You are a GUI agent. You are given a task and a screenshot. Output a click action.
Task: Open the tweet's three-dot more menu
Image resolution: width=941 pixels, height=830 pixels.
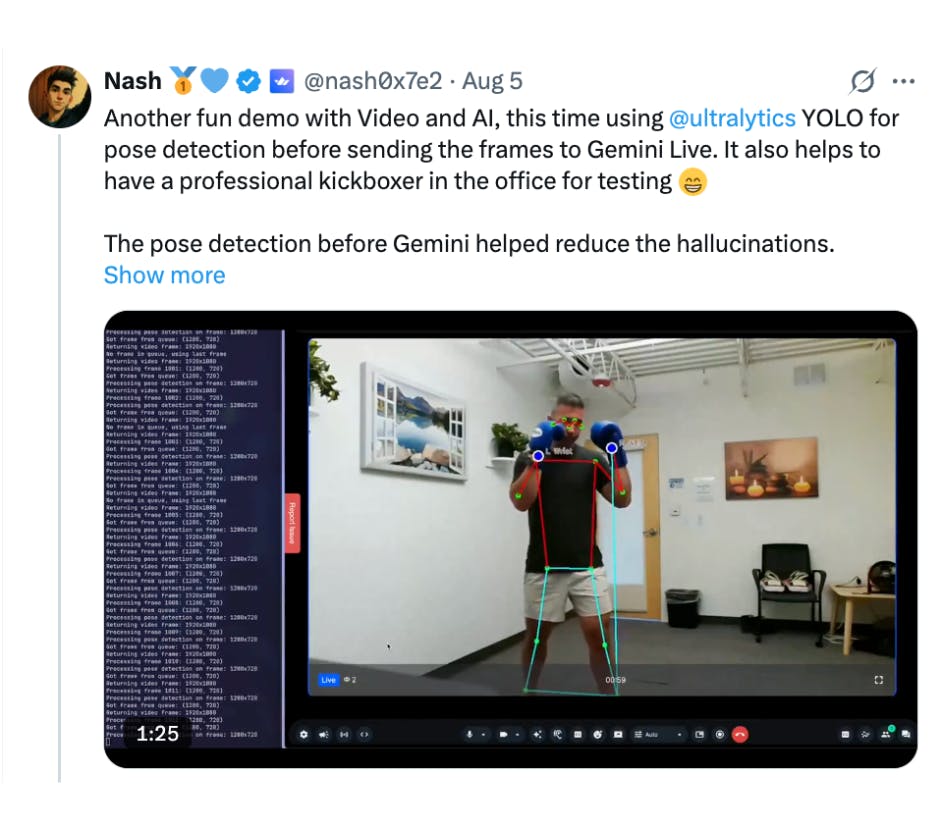click(903, 81)
